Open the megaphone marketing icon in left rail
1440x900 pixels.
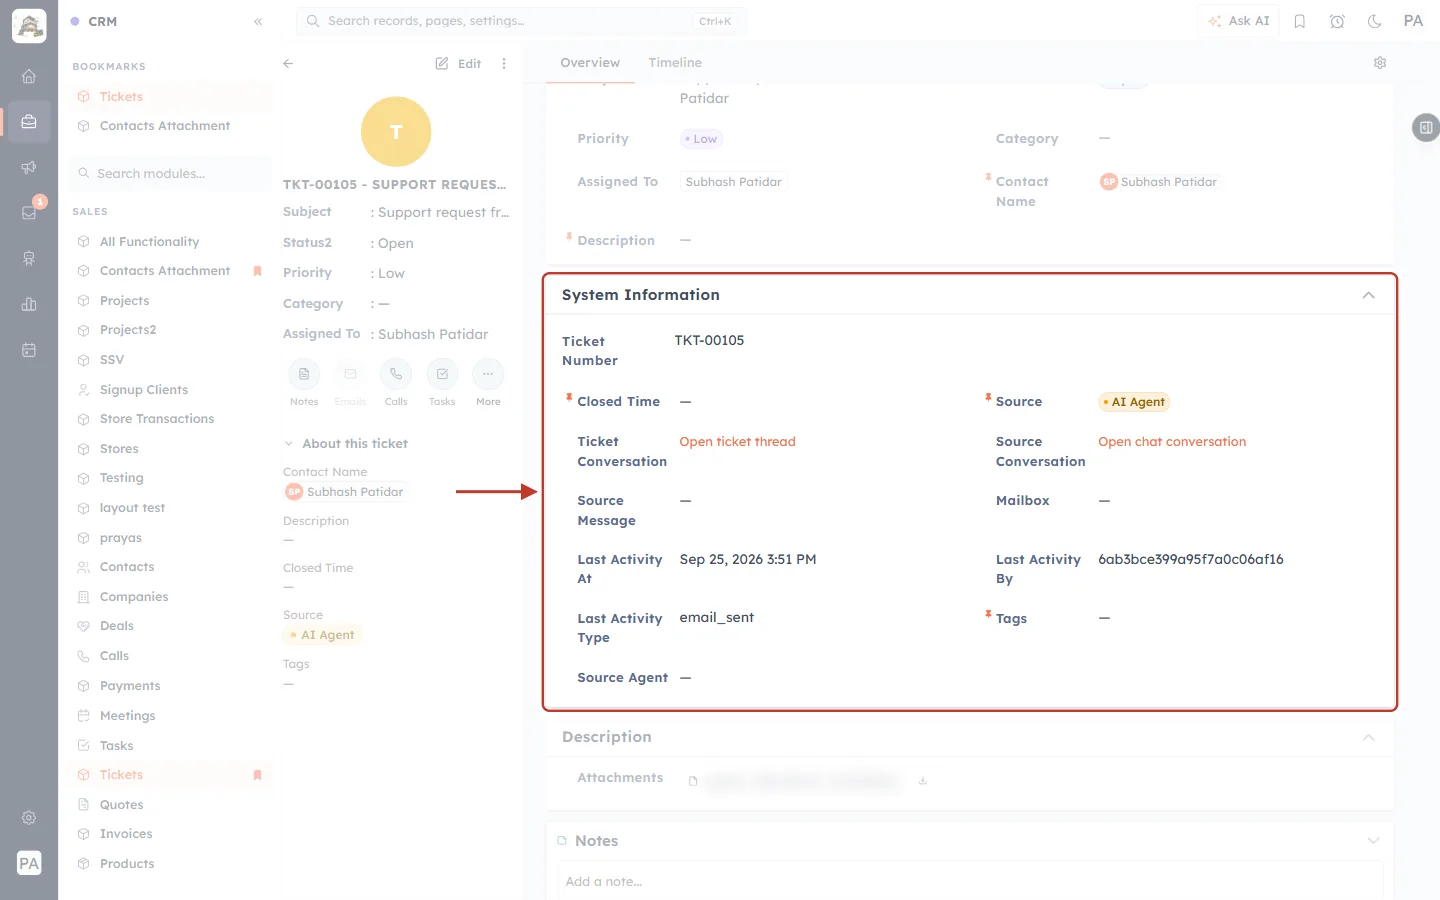(29, 167)
